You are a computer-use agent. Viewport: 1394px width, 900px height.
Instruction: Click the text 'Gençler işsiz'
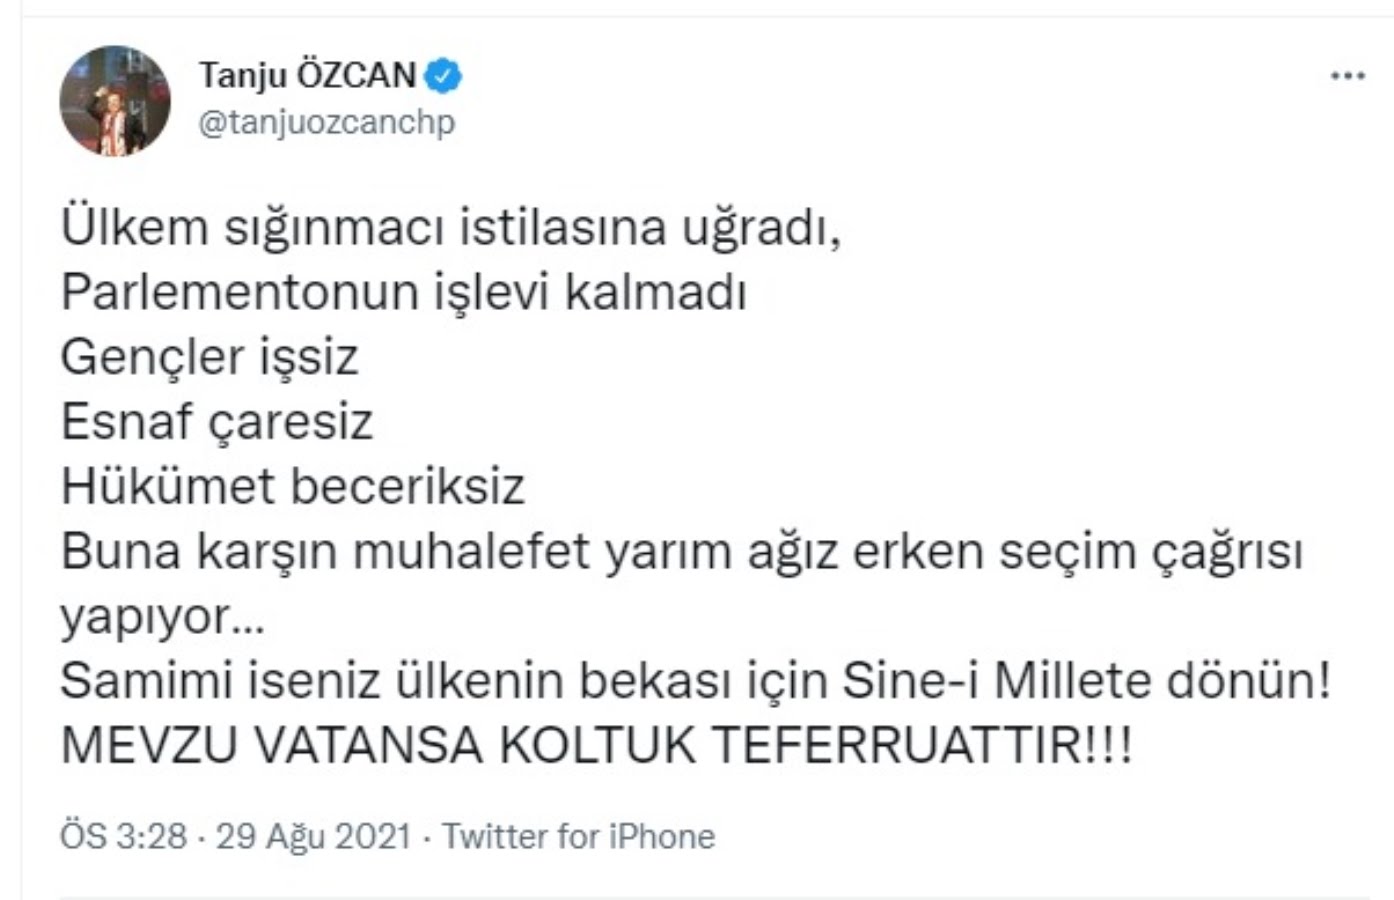[209, 358]
